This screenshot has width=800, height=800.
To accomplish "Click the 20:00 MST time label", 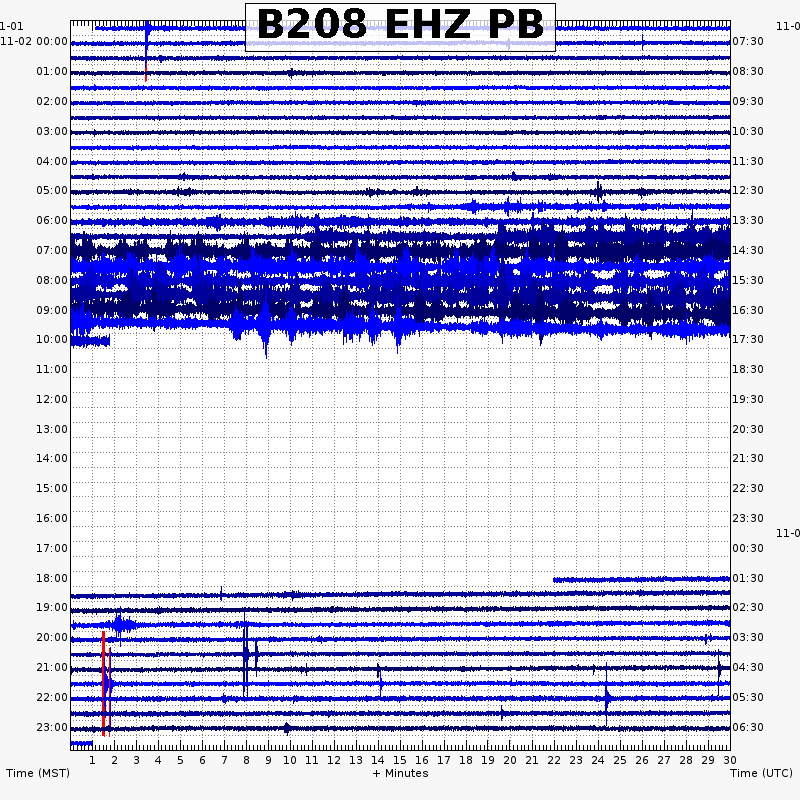I will tap(52, 637).
